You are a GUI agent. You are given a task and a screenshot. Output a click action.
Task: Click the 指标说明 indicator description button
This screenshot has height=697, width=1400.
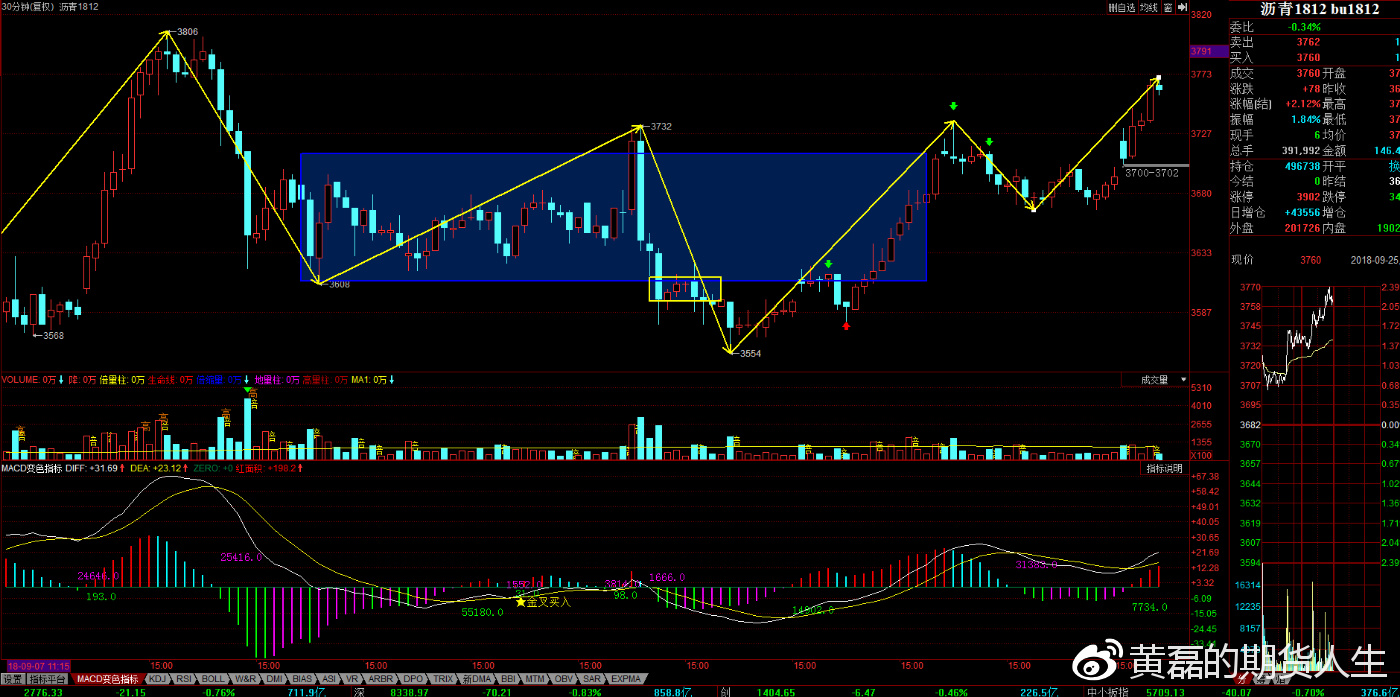pos(1164,468)
